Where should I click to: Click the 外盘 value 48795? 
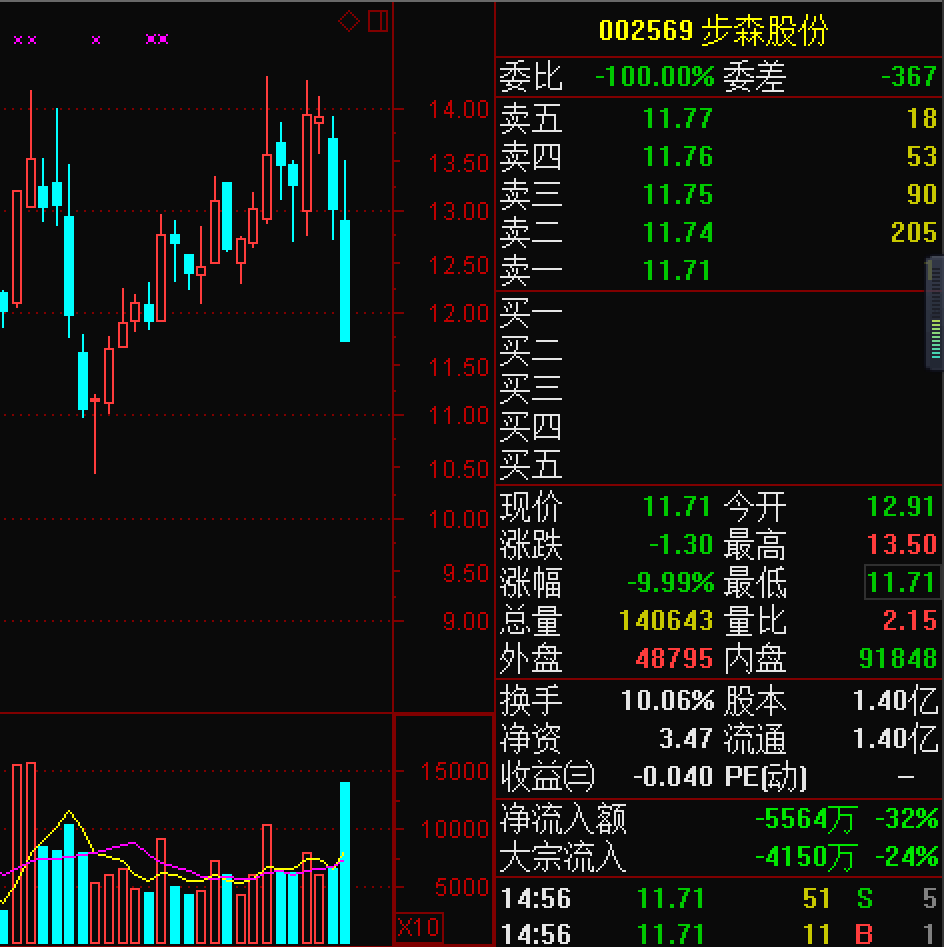674,659
